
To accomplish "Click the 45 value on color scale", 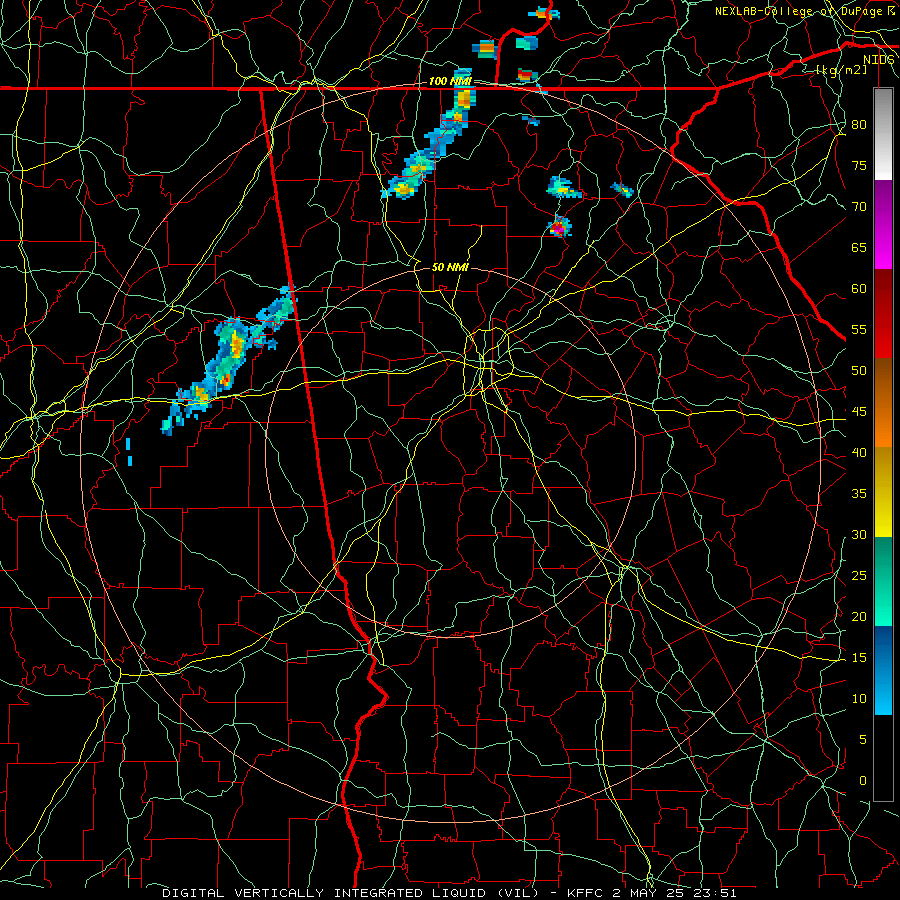I will coord(859,412).
